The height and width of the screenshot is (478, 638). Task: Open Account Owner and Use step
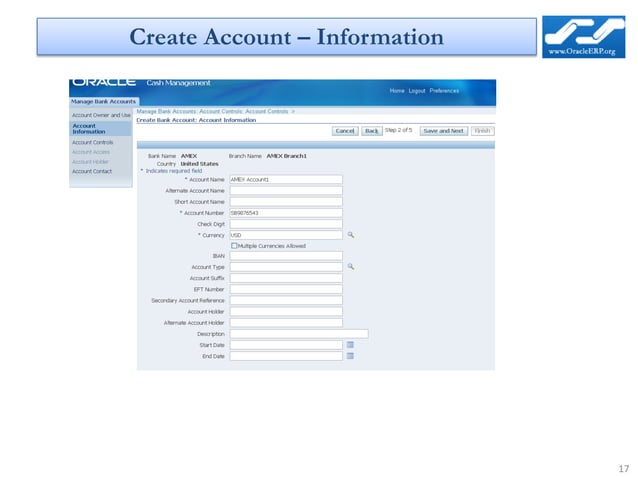pos(101,115)
